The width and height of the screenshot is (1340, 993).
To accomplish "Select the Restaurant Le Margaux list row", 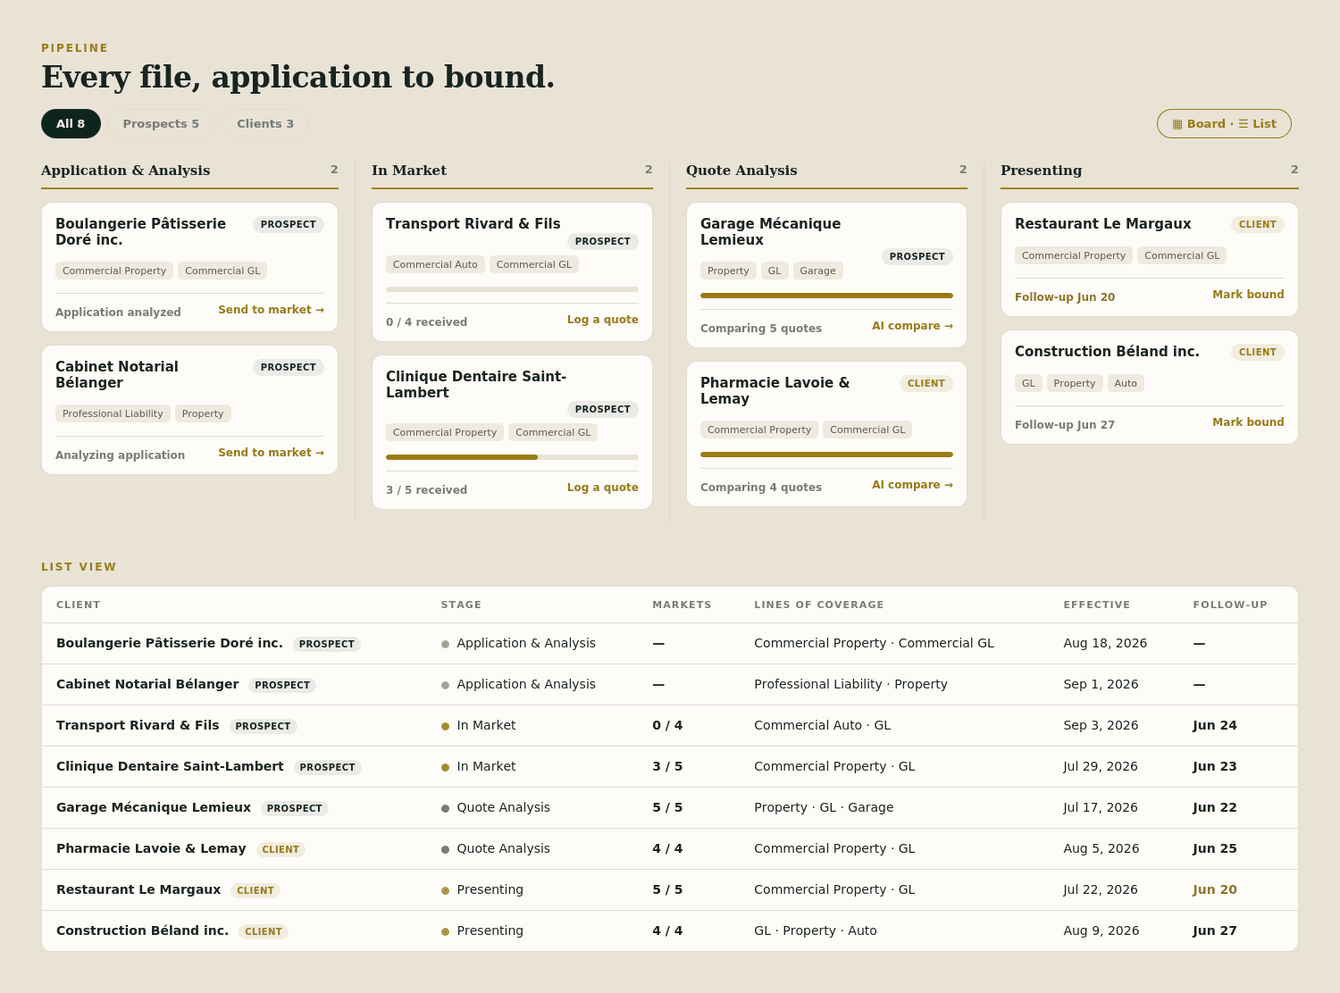I will 670,890.
